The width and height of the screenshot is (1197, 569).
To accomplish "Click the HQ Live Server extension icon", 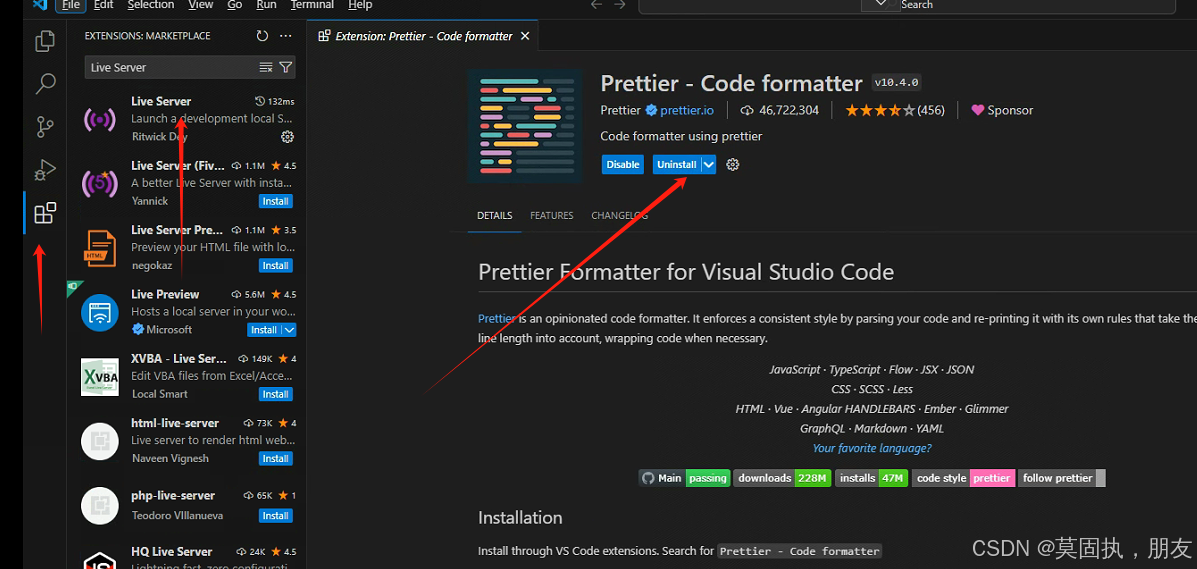I will pyautogui.click(x=99, y=560).
